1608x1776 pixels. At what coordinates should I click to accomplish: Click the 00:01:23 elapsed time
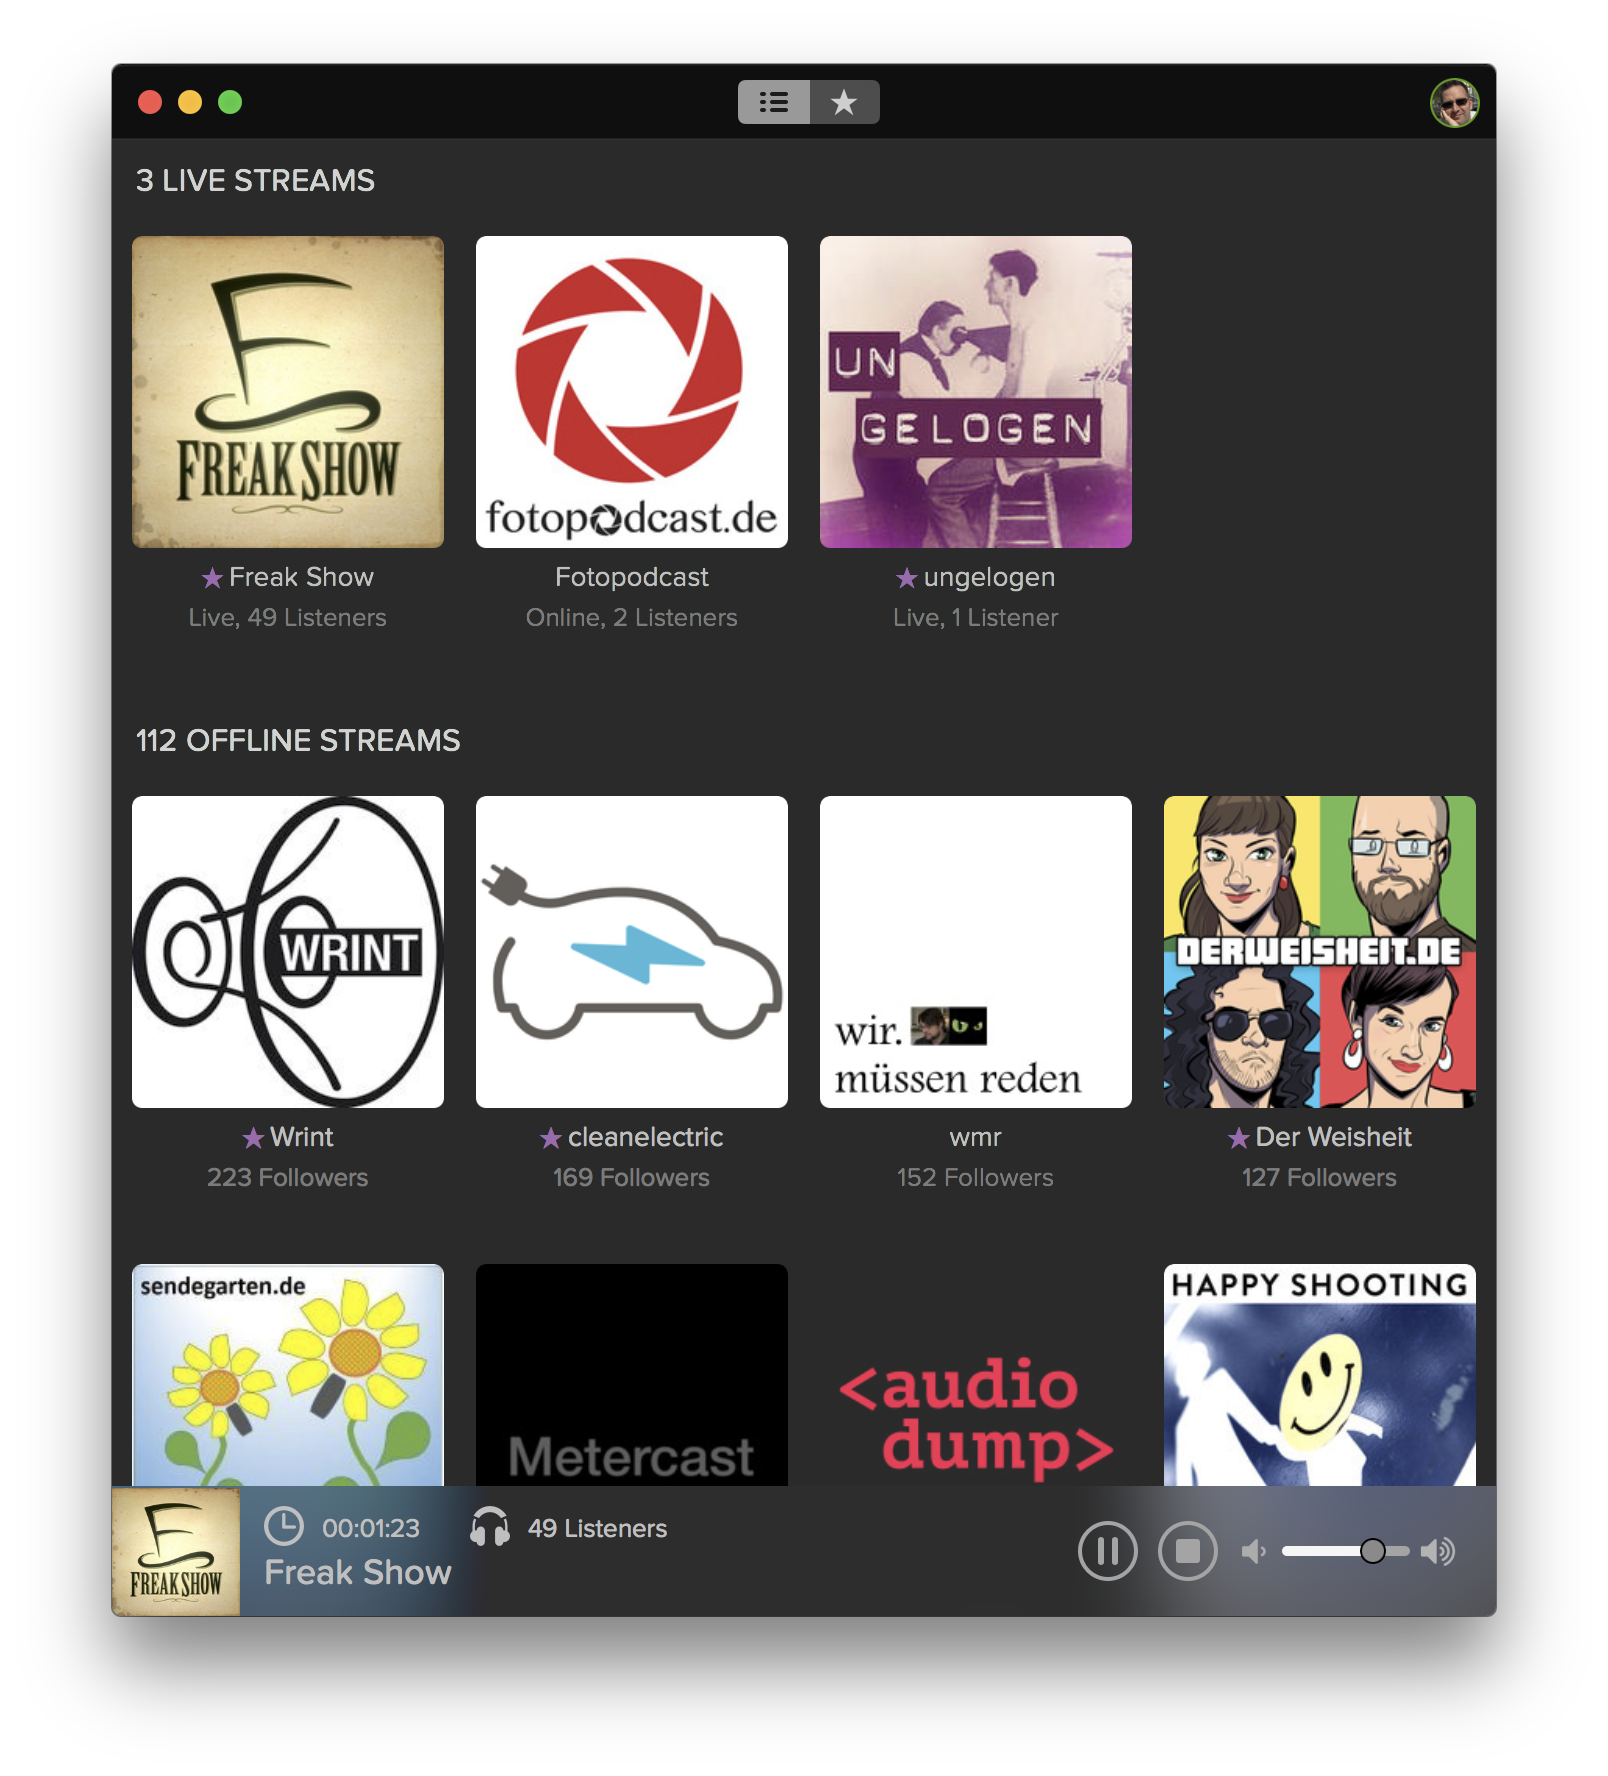coord(371,1529)
